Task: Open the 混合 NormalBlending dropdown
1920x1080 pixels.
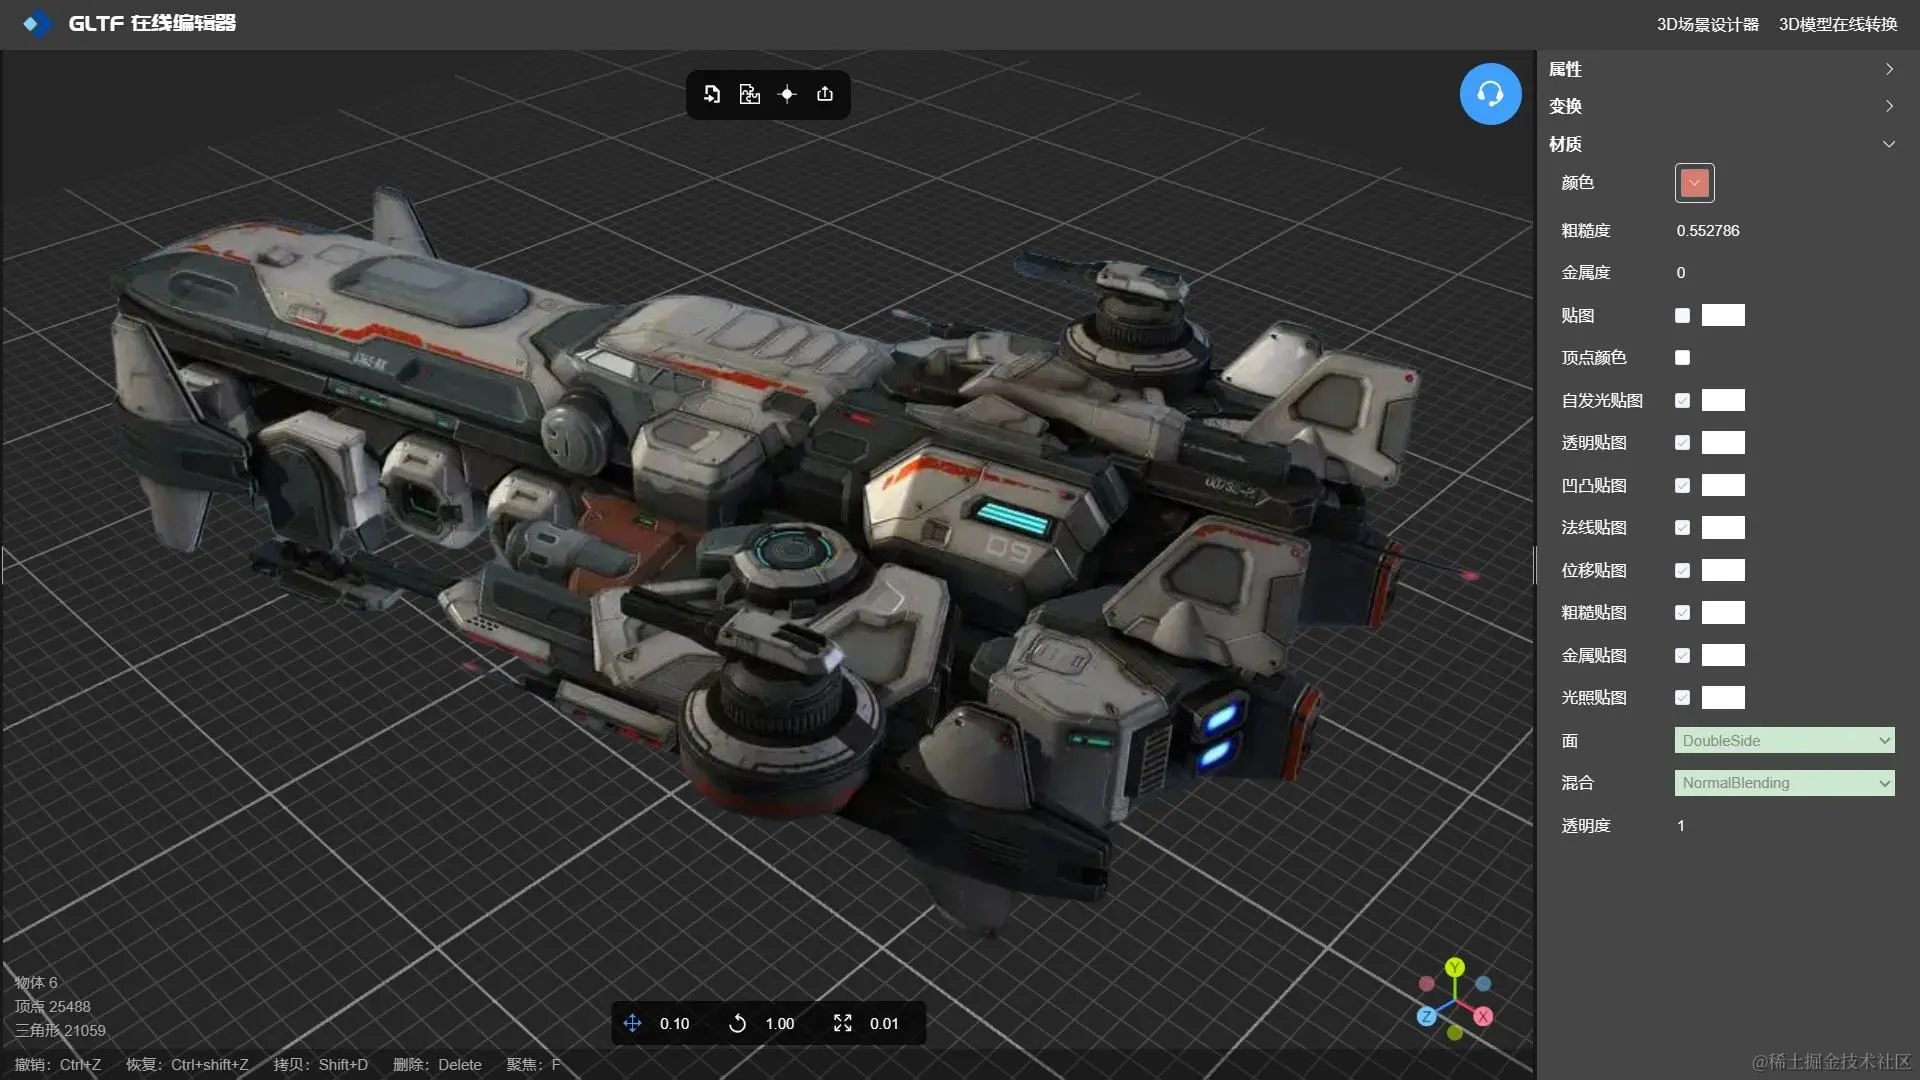Action: click(1784, 783)
